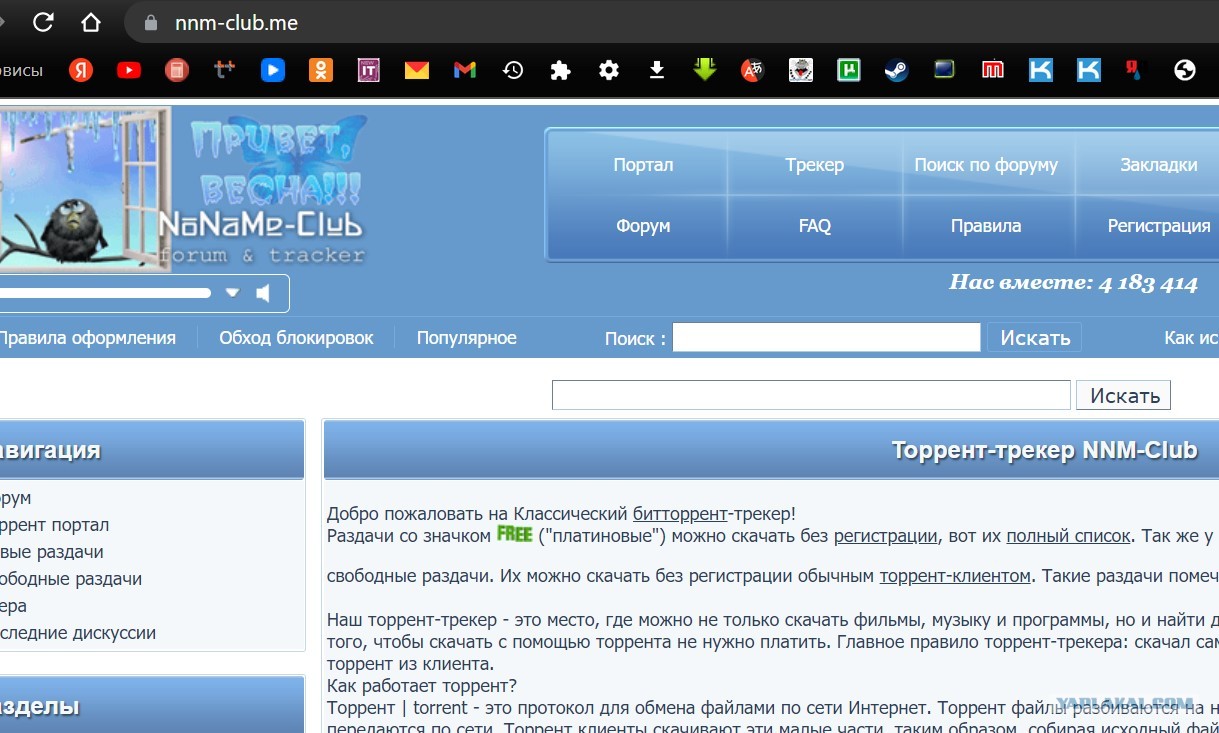Follow the битторрент link
Image resolution: width=1219 pixels, height=733 pixels.
pyautogui.click(x=680, y=514)
